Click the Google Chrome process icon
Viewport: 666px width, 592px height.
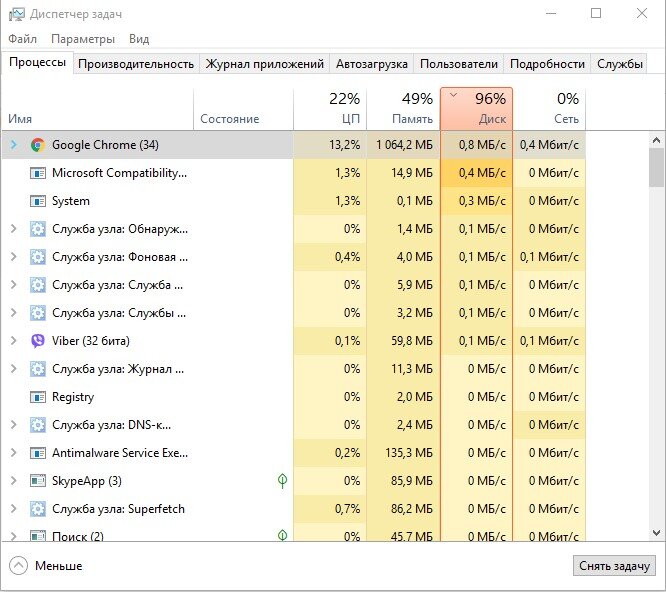coord(38,145)
